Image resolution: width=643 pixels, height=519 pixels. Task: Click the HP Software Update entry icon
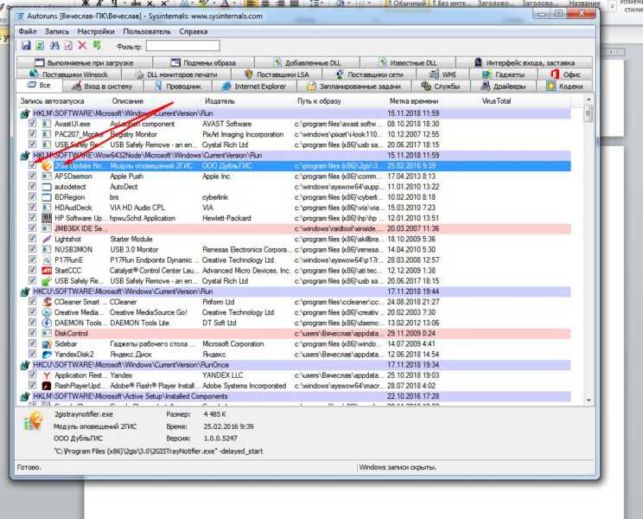point(46,218)
